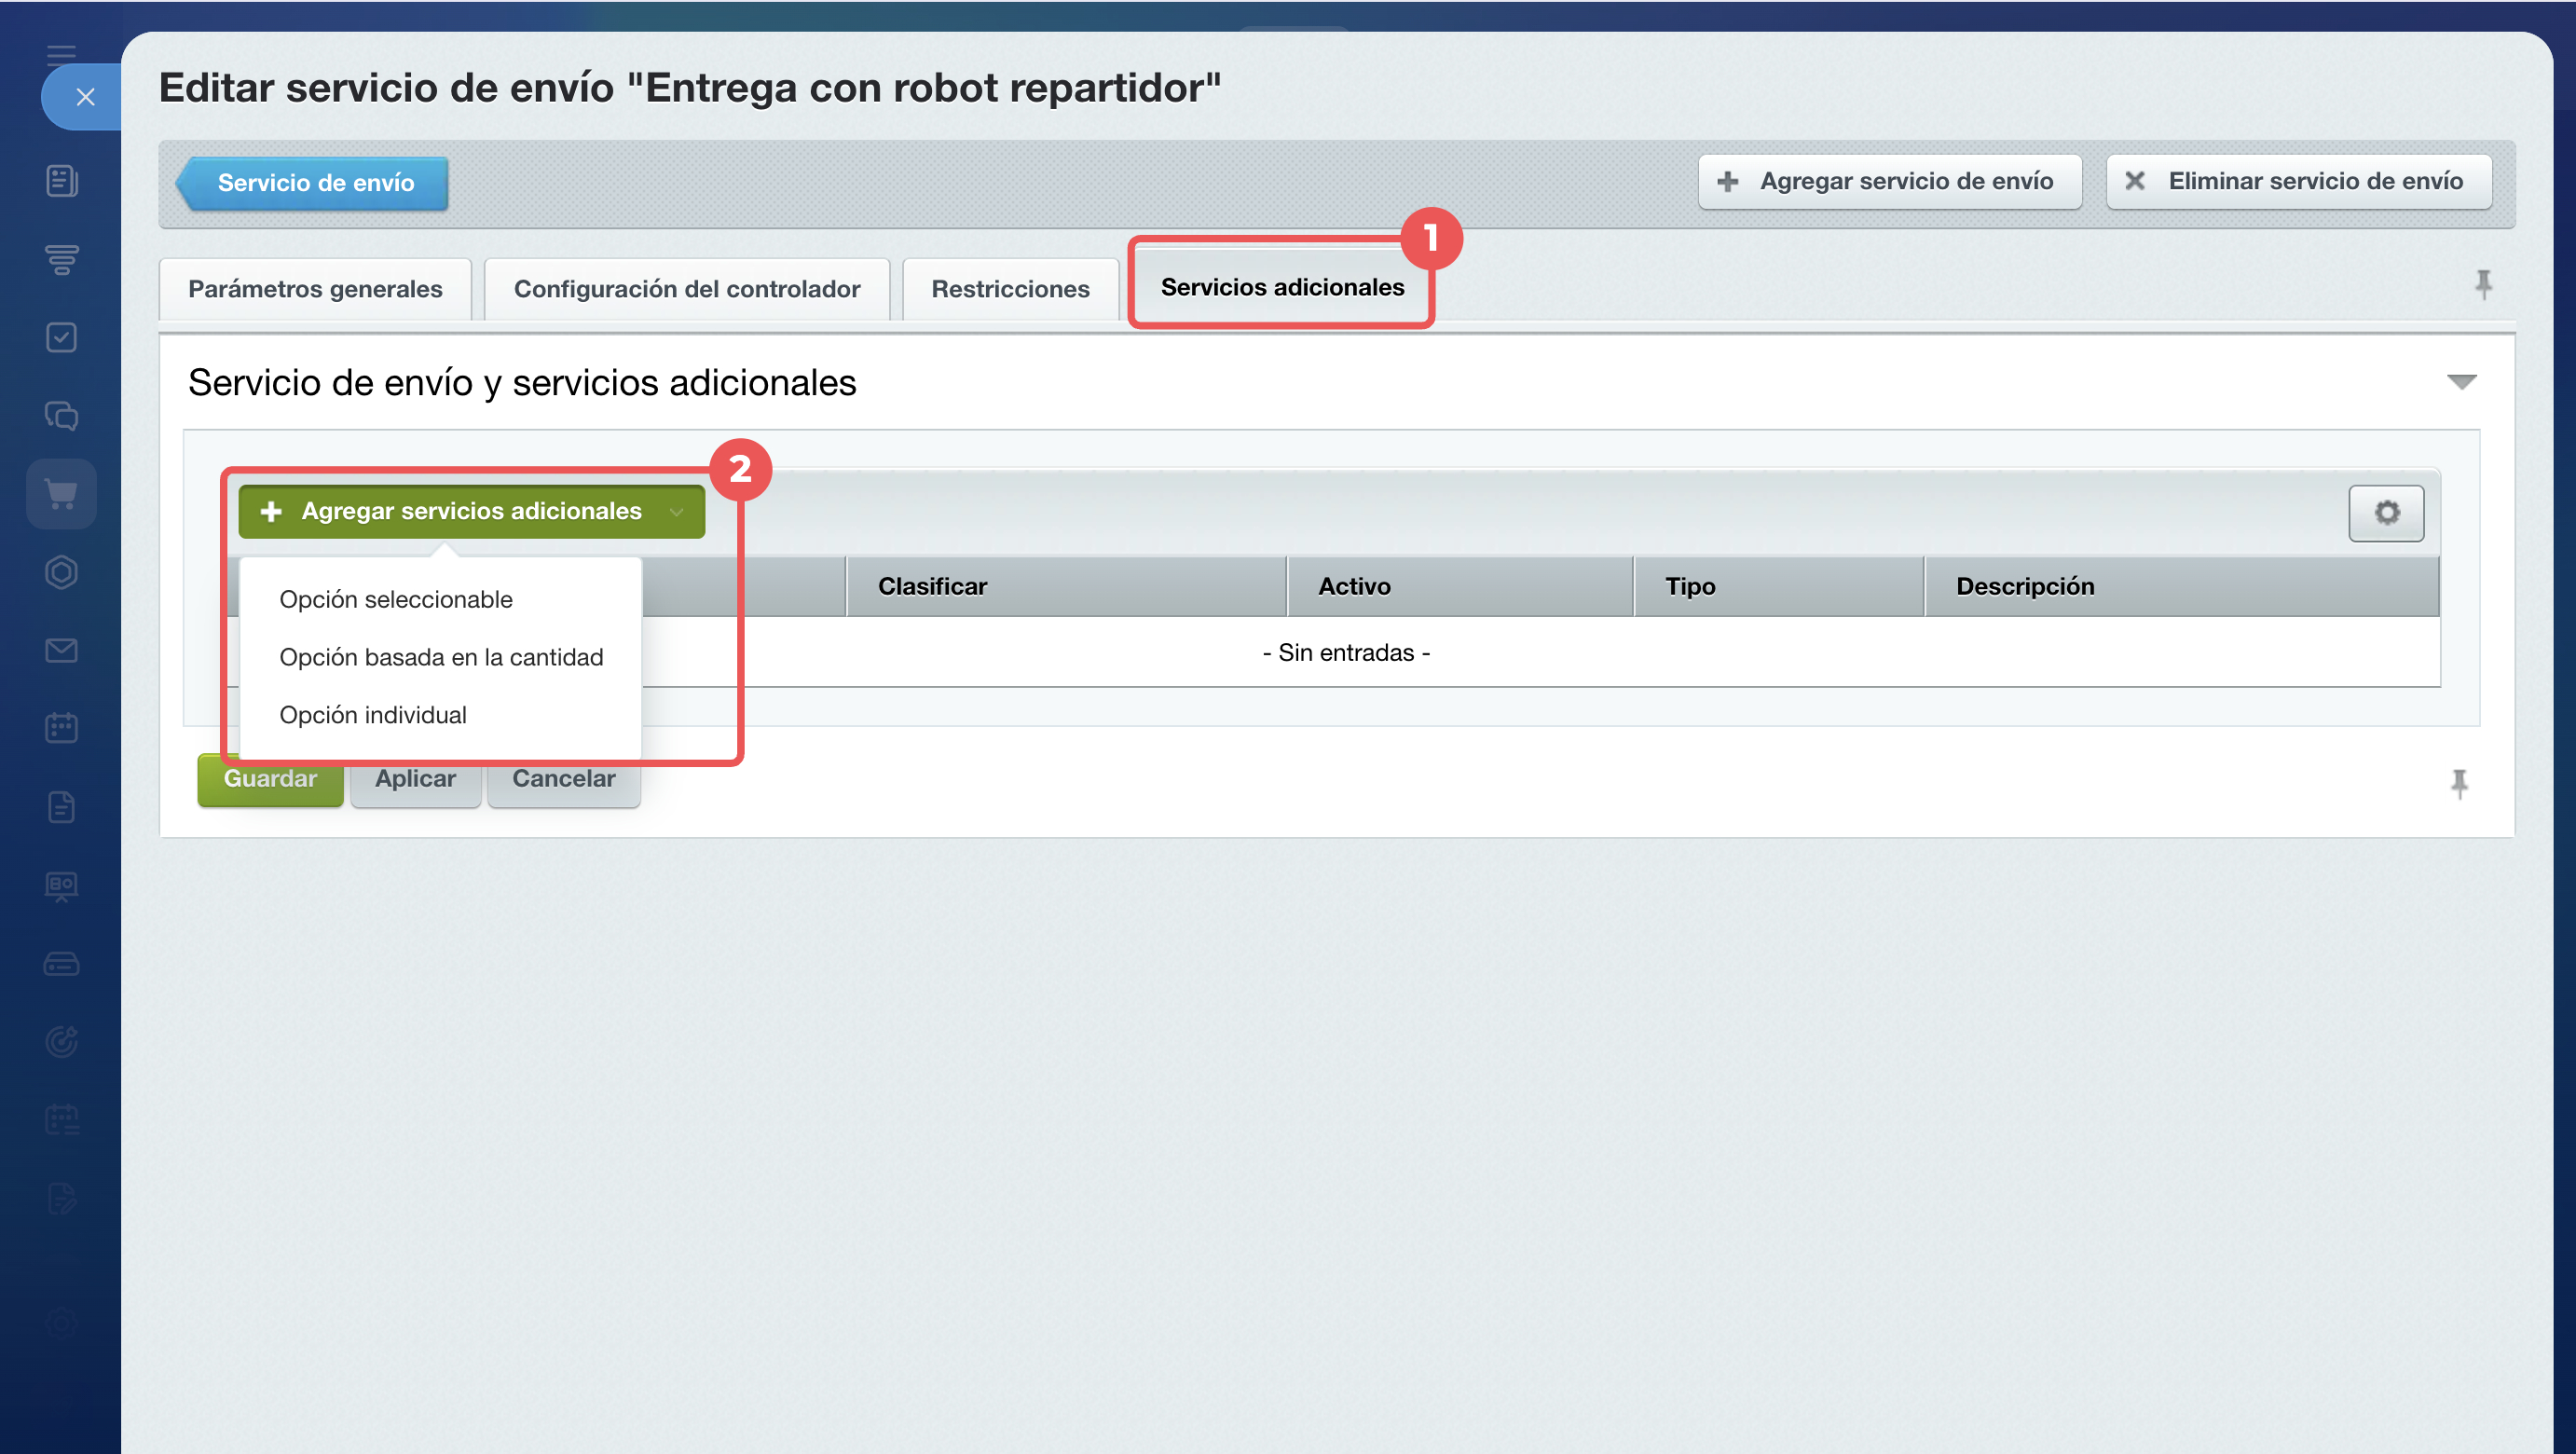Click the '- Sin entradas -' empty row text
Screen dimensions: 2576x1454
click(1346, 653)
